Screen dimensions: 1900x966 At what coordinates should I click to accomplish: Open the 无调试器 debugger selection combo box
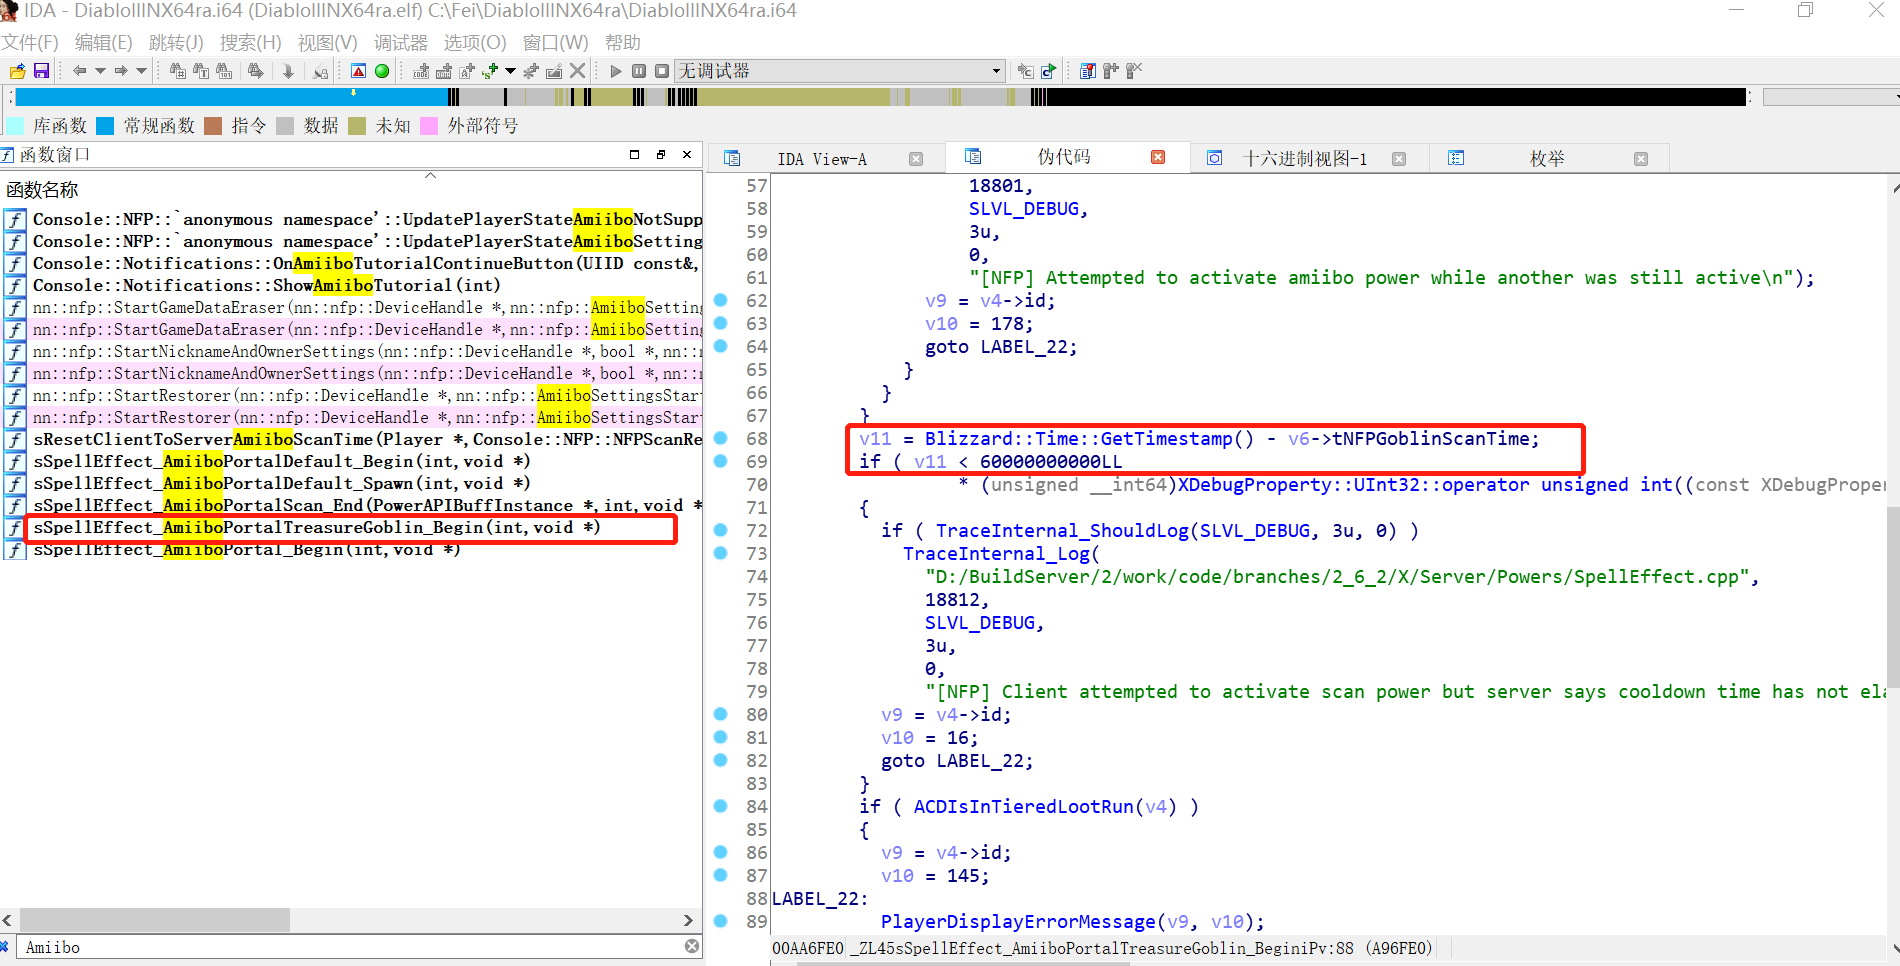(x=840, y=71)
